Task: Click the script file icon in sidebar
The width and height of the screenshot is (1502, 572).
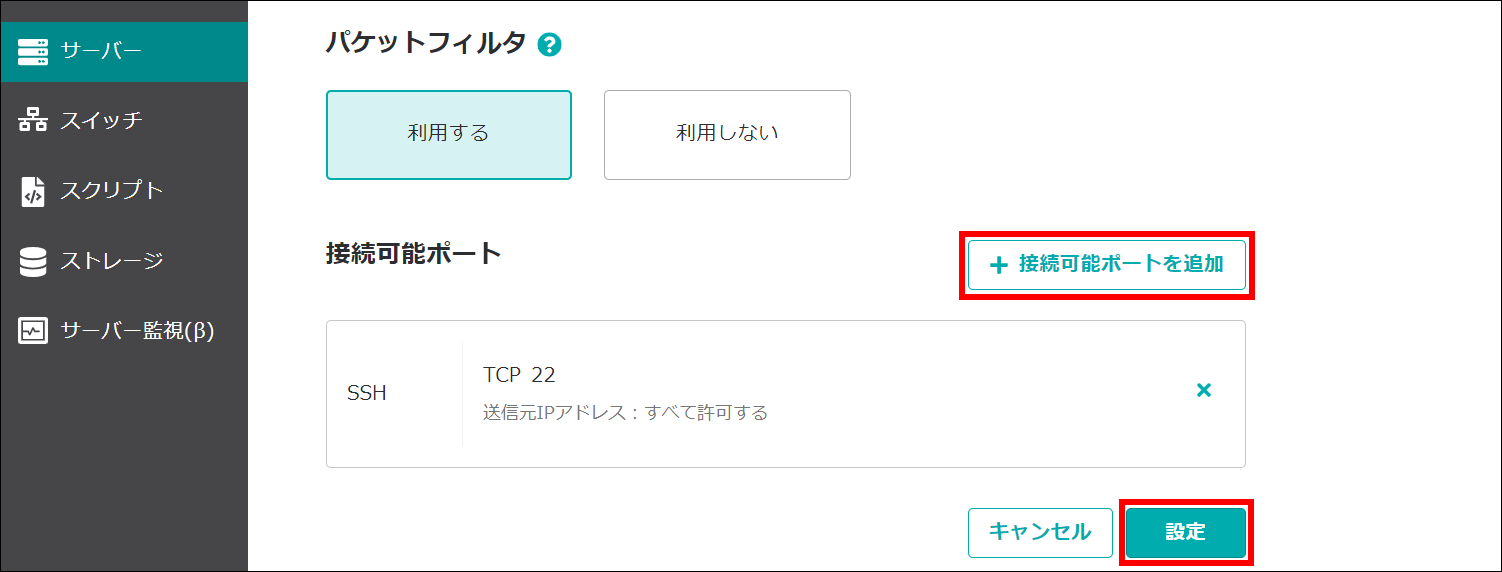Action: [33, 191]
